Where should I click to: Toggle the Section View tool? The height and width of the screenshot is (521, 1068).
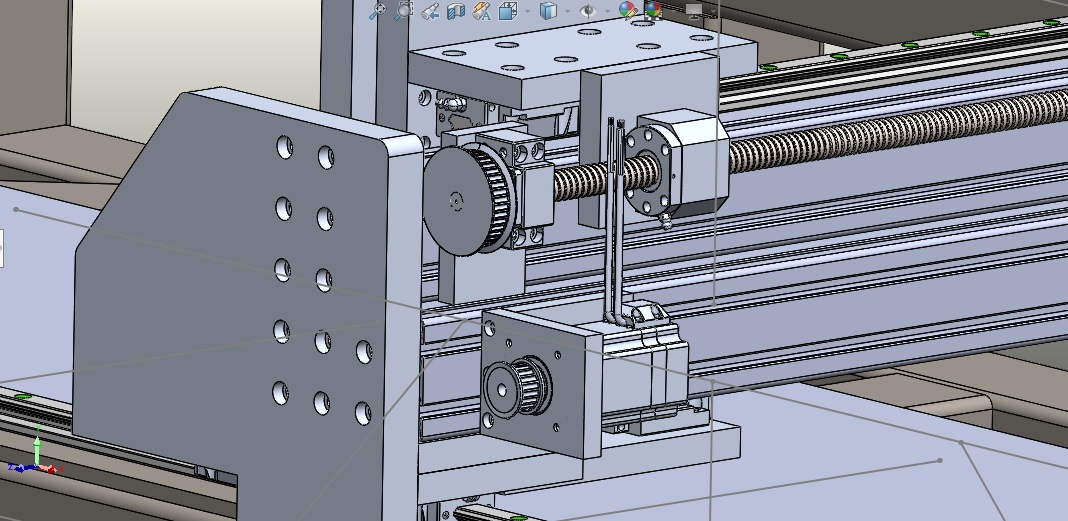pyautogui.click(x=456, y=11)
